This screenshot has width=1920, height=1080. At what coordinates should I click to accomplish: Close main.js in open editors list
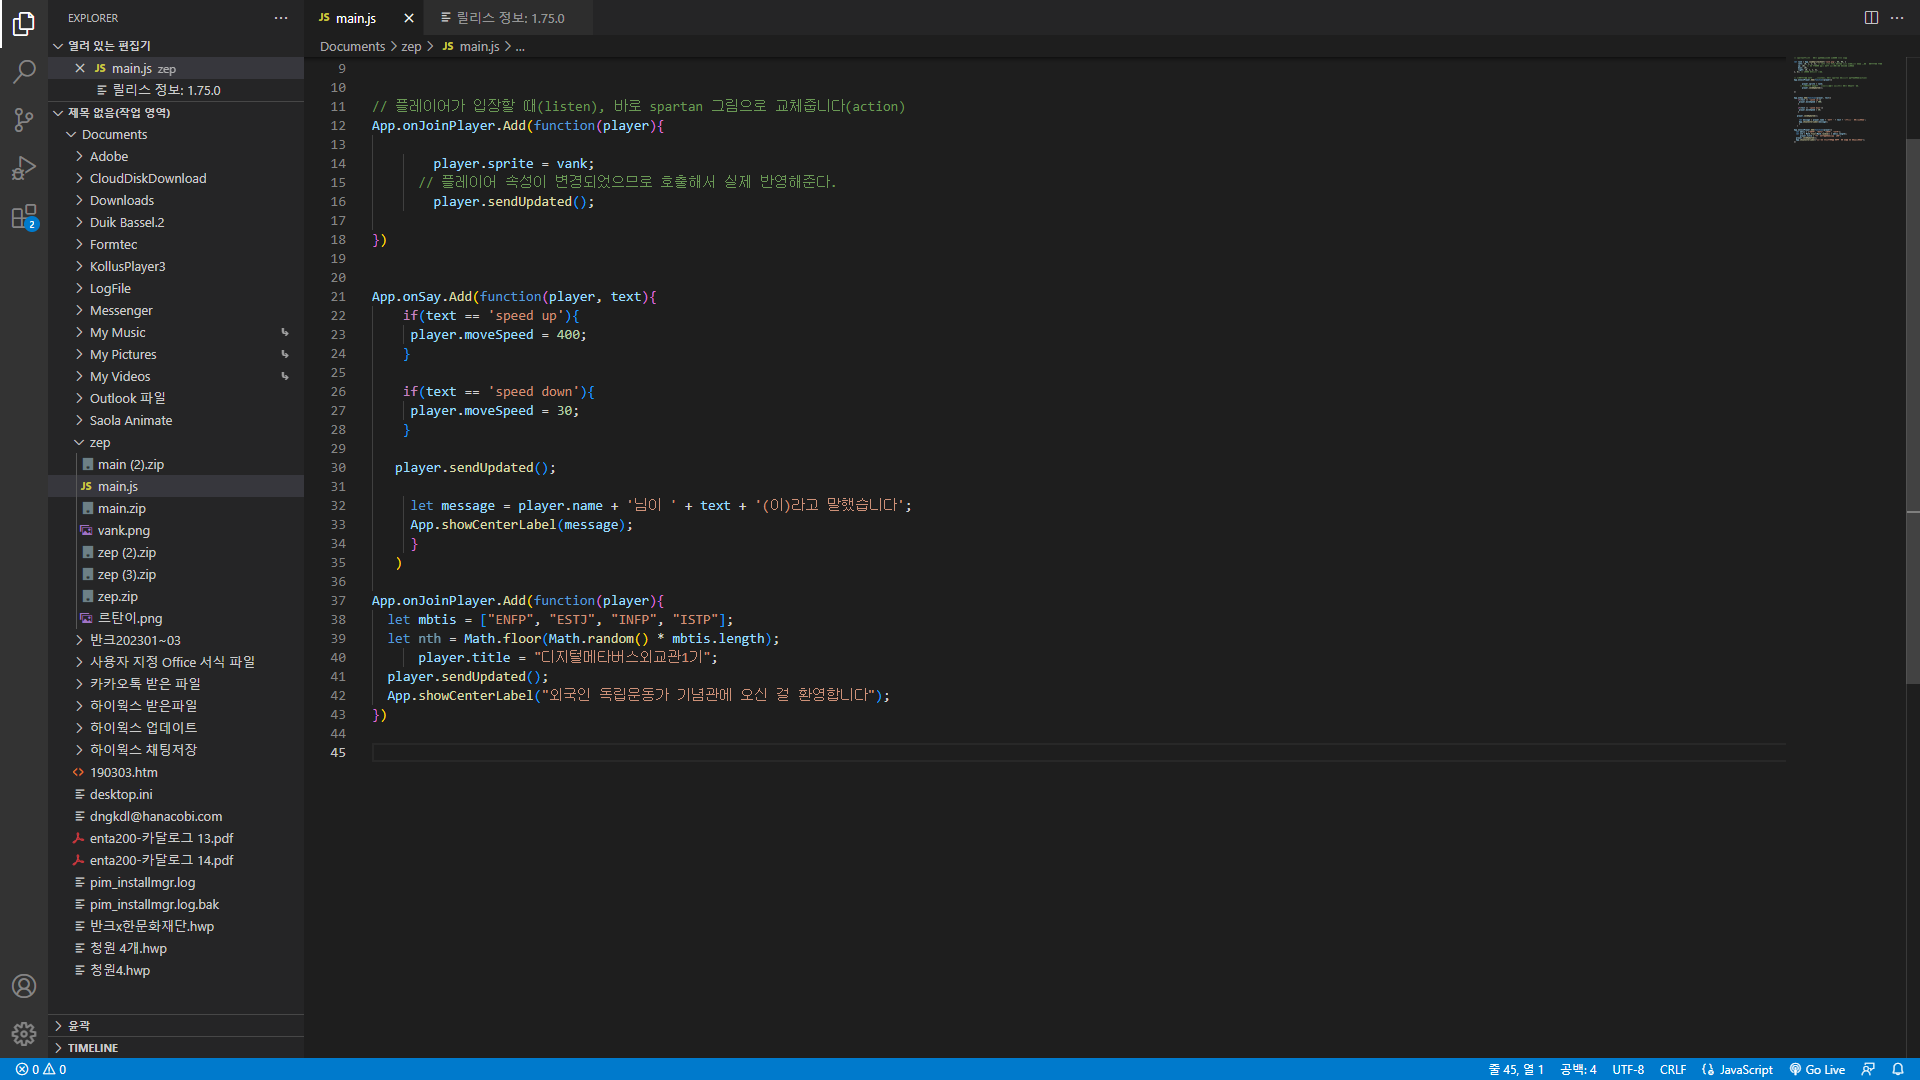(x=80, y=68)
